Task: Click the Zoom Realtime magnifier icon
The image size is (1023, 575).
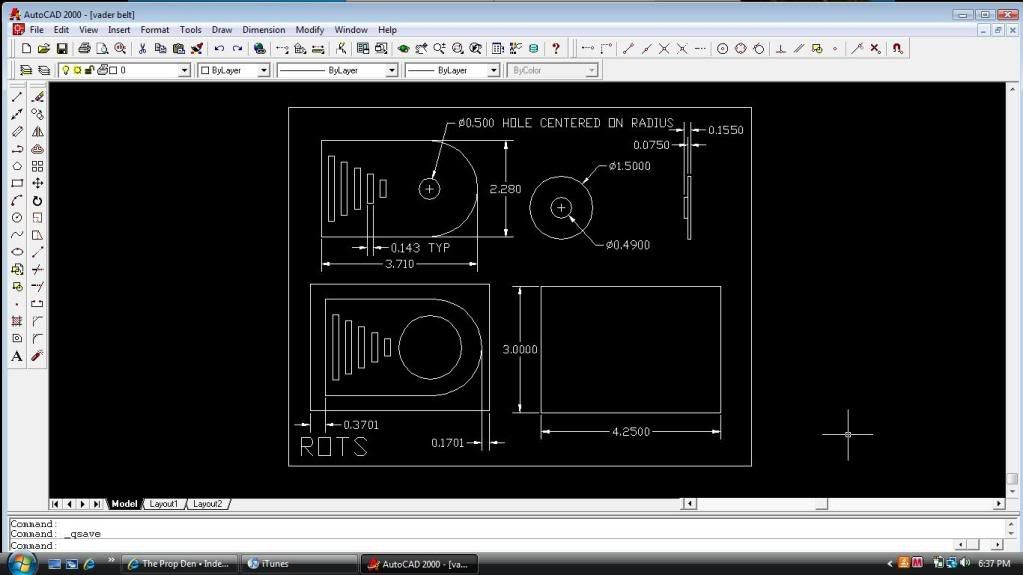Action: click(x=440, y=48)
